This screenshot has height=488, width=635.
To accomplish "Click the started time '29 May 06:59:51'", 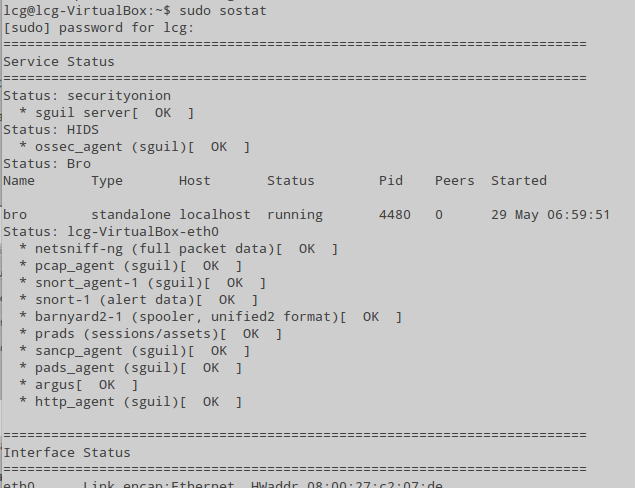I will point(550,215).
